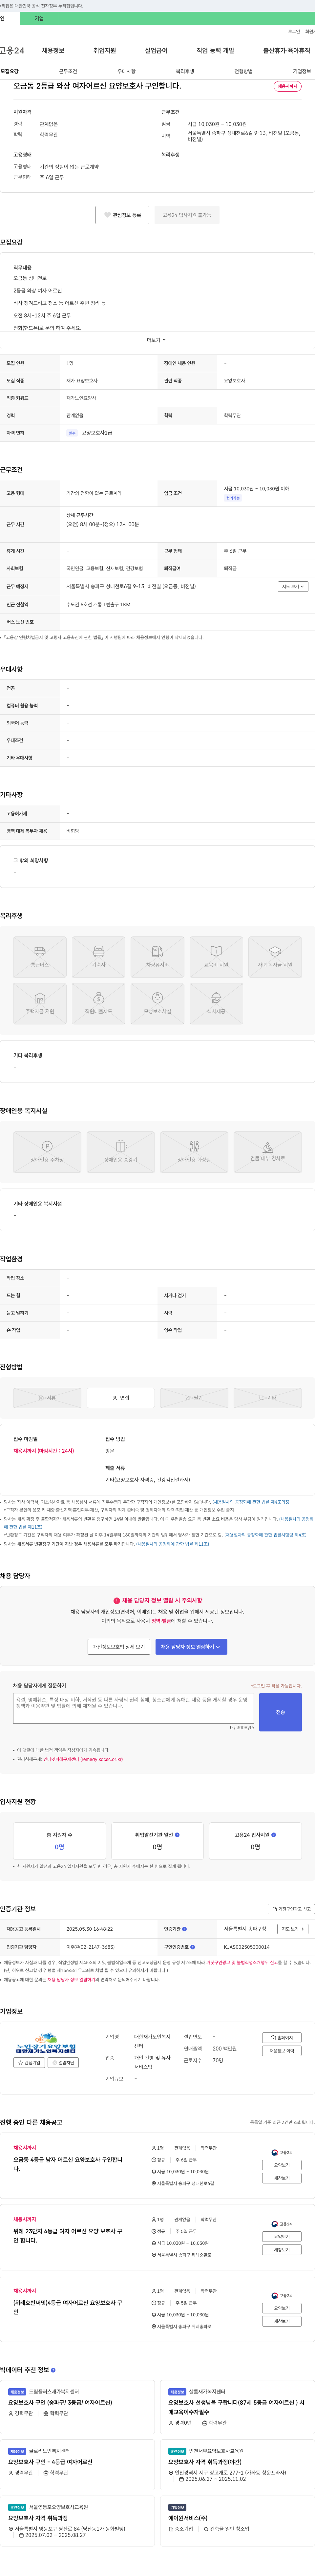Click the info icon beside 빅데이터 추천 정보
Viewport: 315px width, 2576px height.
tap(53, 2370)
